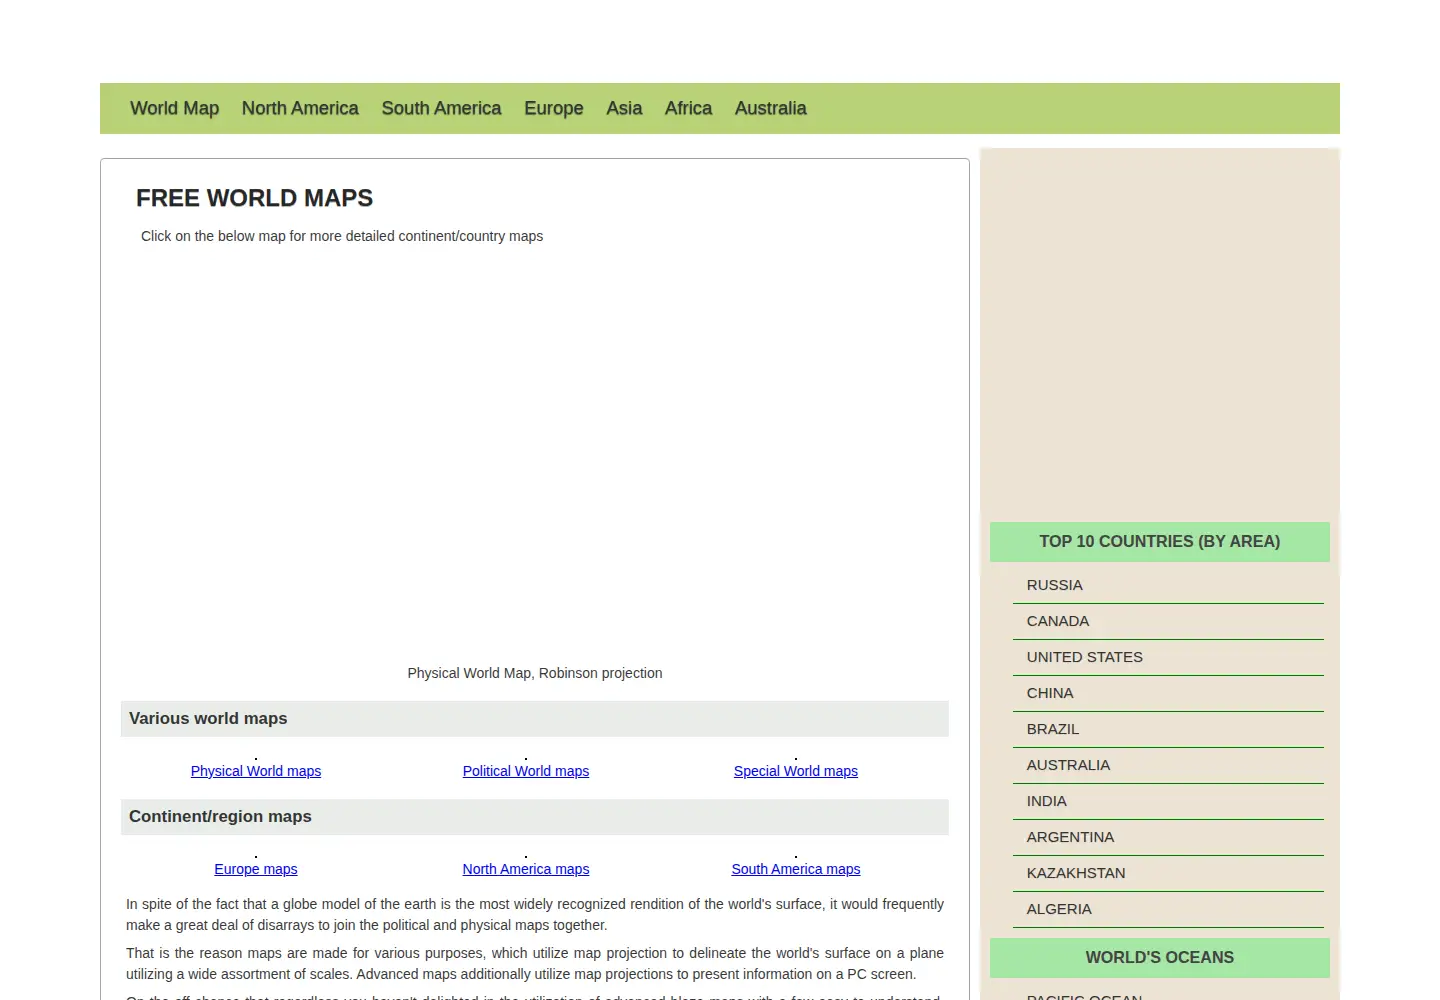This screenshot has width=1440, height=1000.
Task: Click the FREE WORLD MAPS heading
Action: click(254, 198)
